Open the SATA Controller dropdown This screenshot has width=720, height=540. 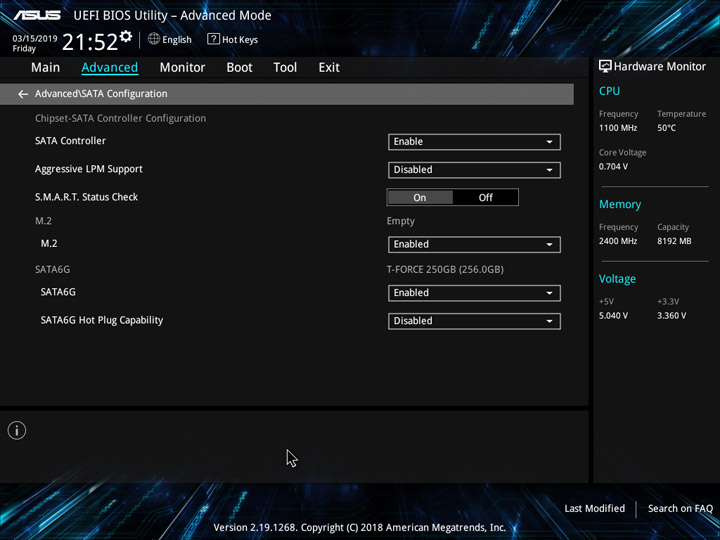click(474, 142)
